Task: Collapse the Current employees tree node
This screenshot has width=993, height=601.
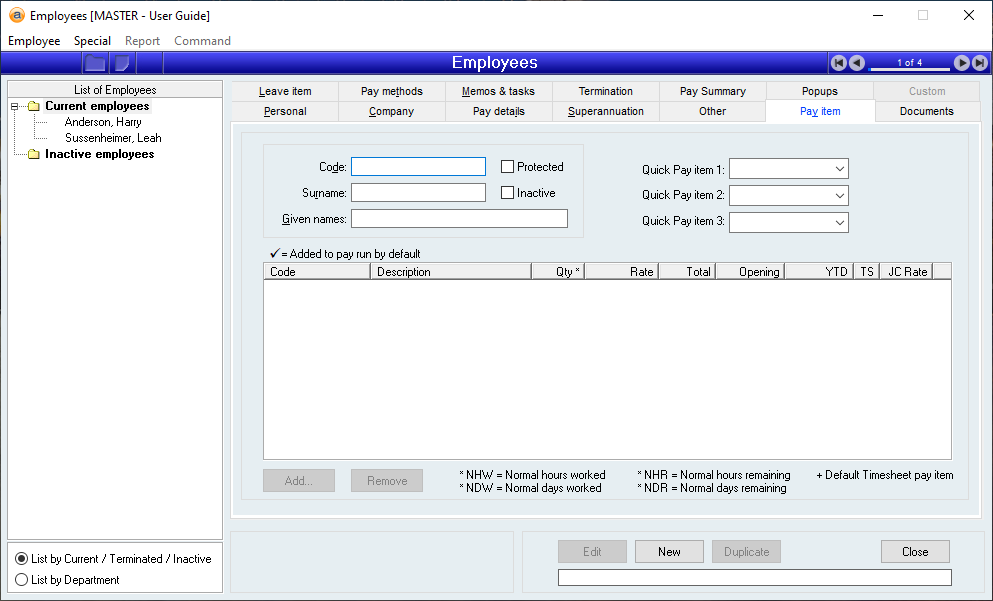Action: 15,107
